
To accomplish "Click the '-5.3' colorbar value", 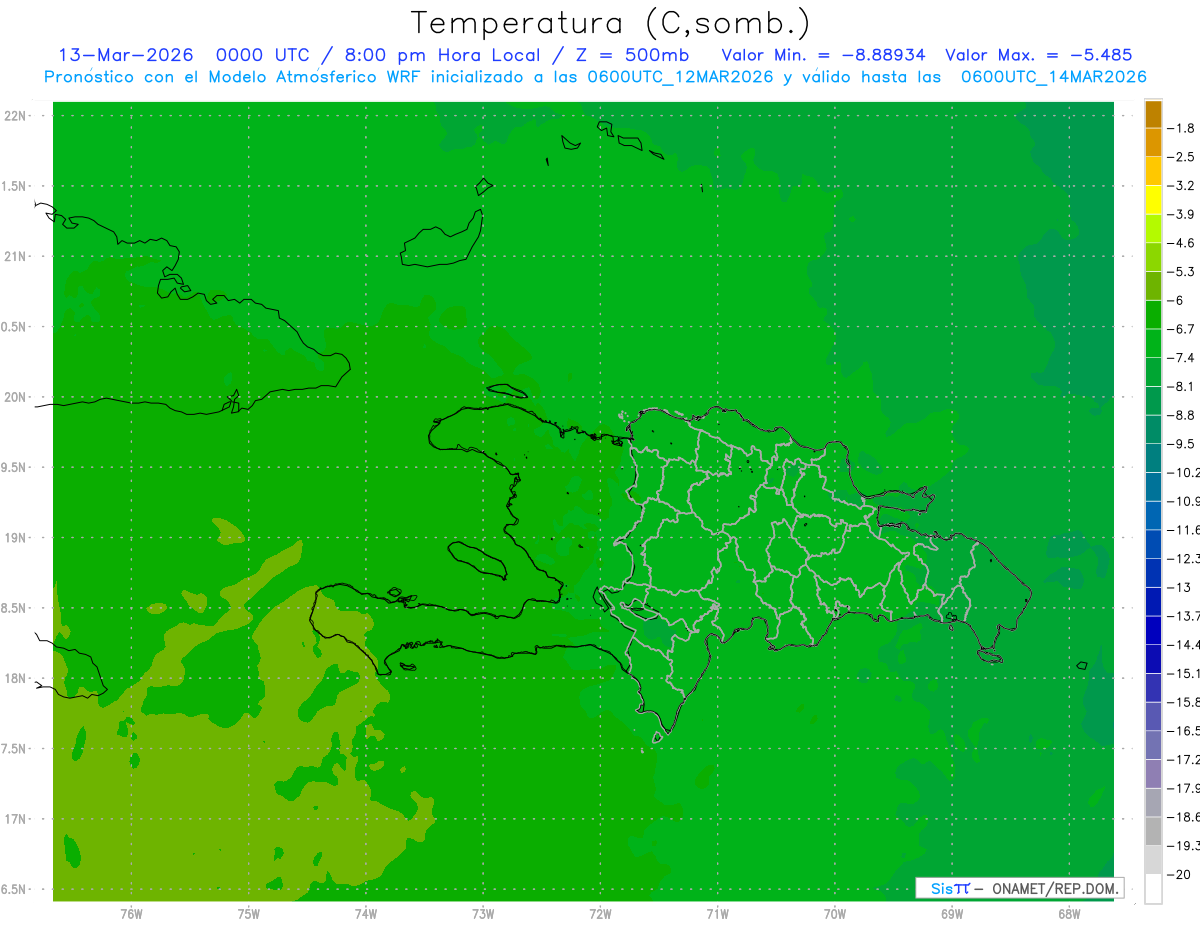I will point(1181,272).
